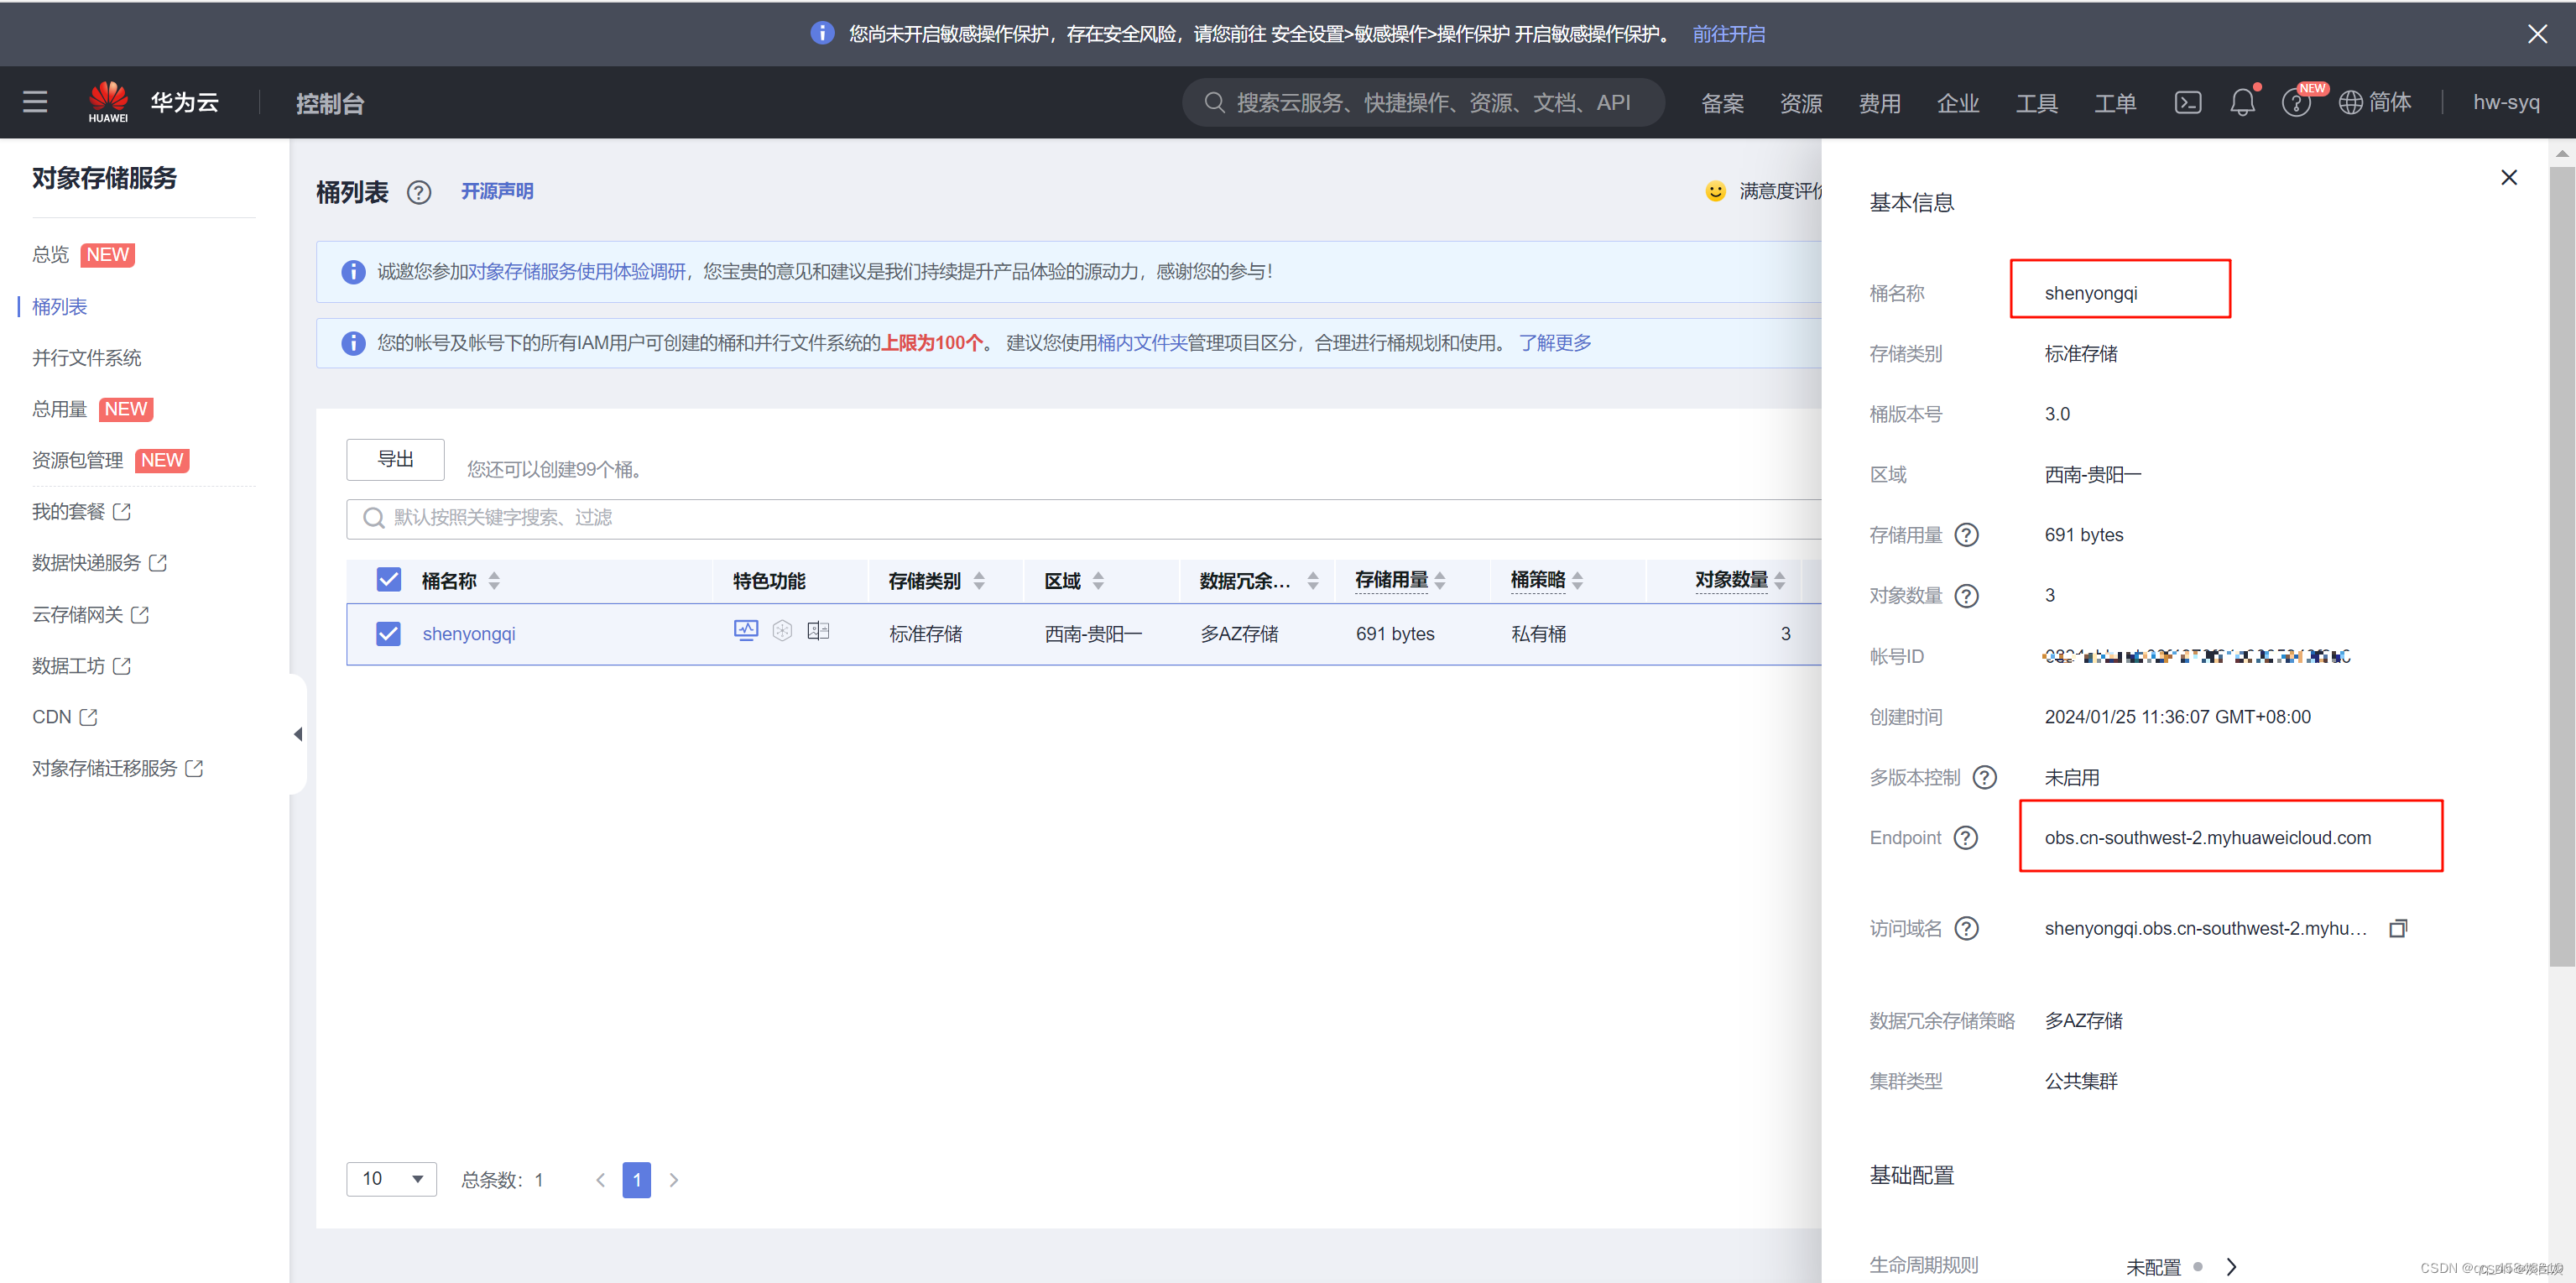Viewport: 2576px width, 1283px height.
Task: Open the cloud shell terminal icon
Action: point(2187,102)
